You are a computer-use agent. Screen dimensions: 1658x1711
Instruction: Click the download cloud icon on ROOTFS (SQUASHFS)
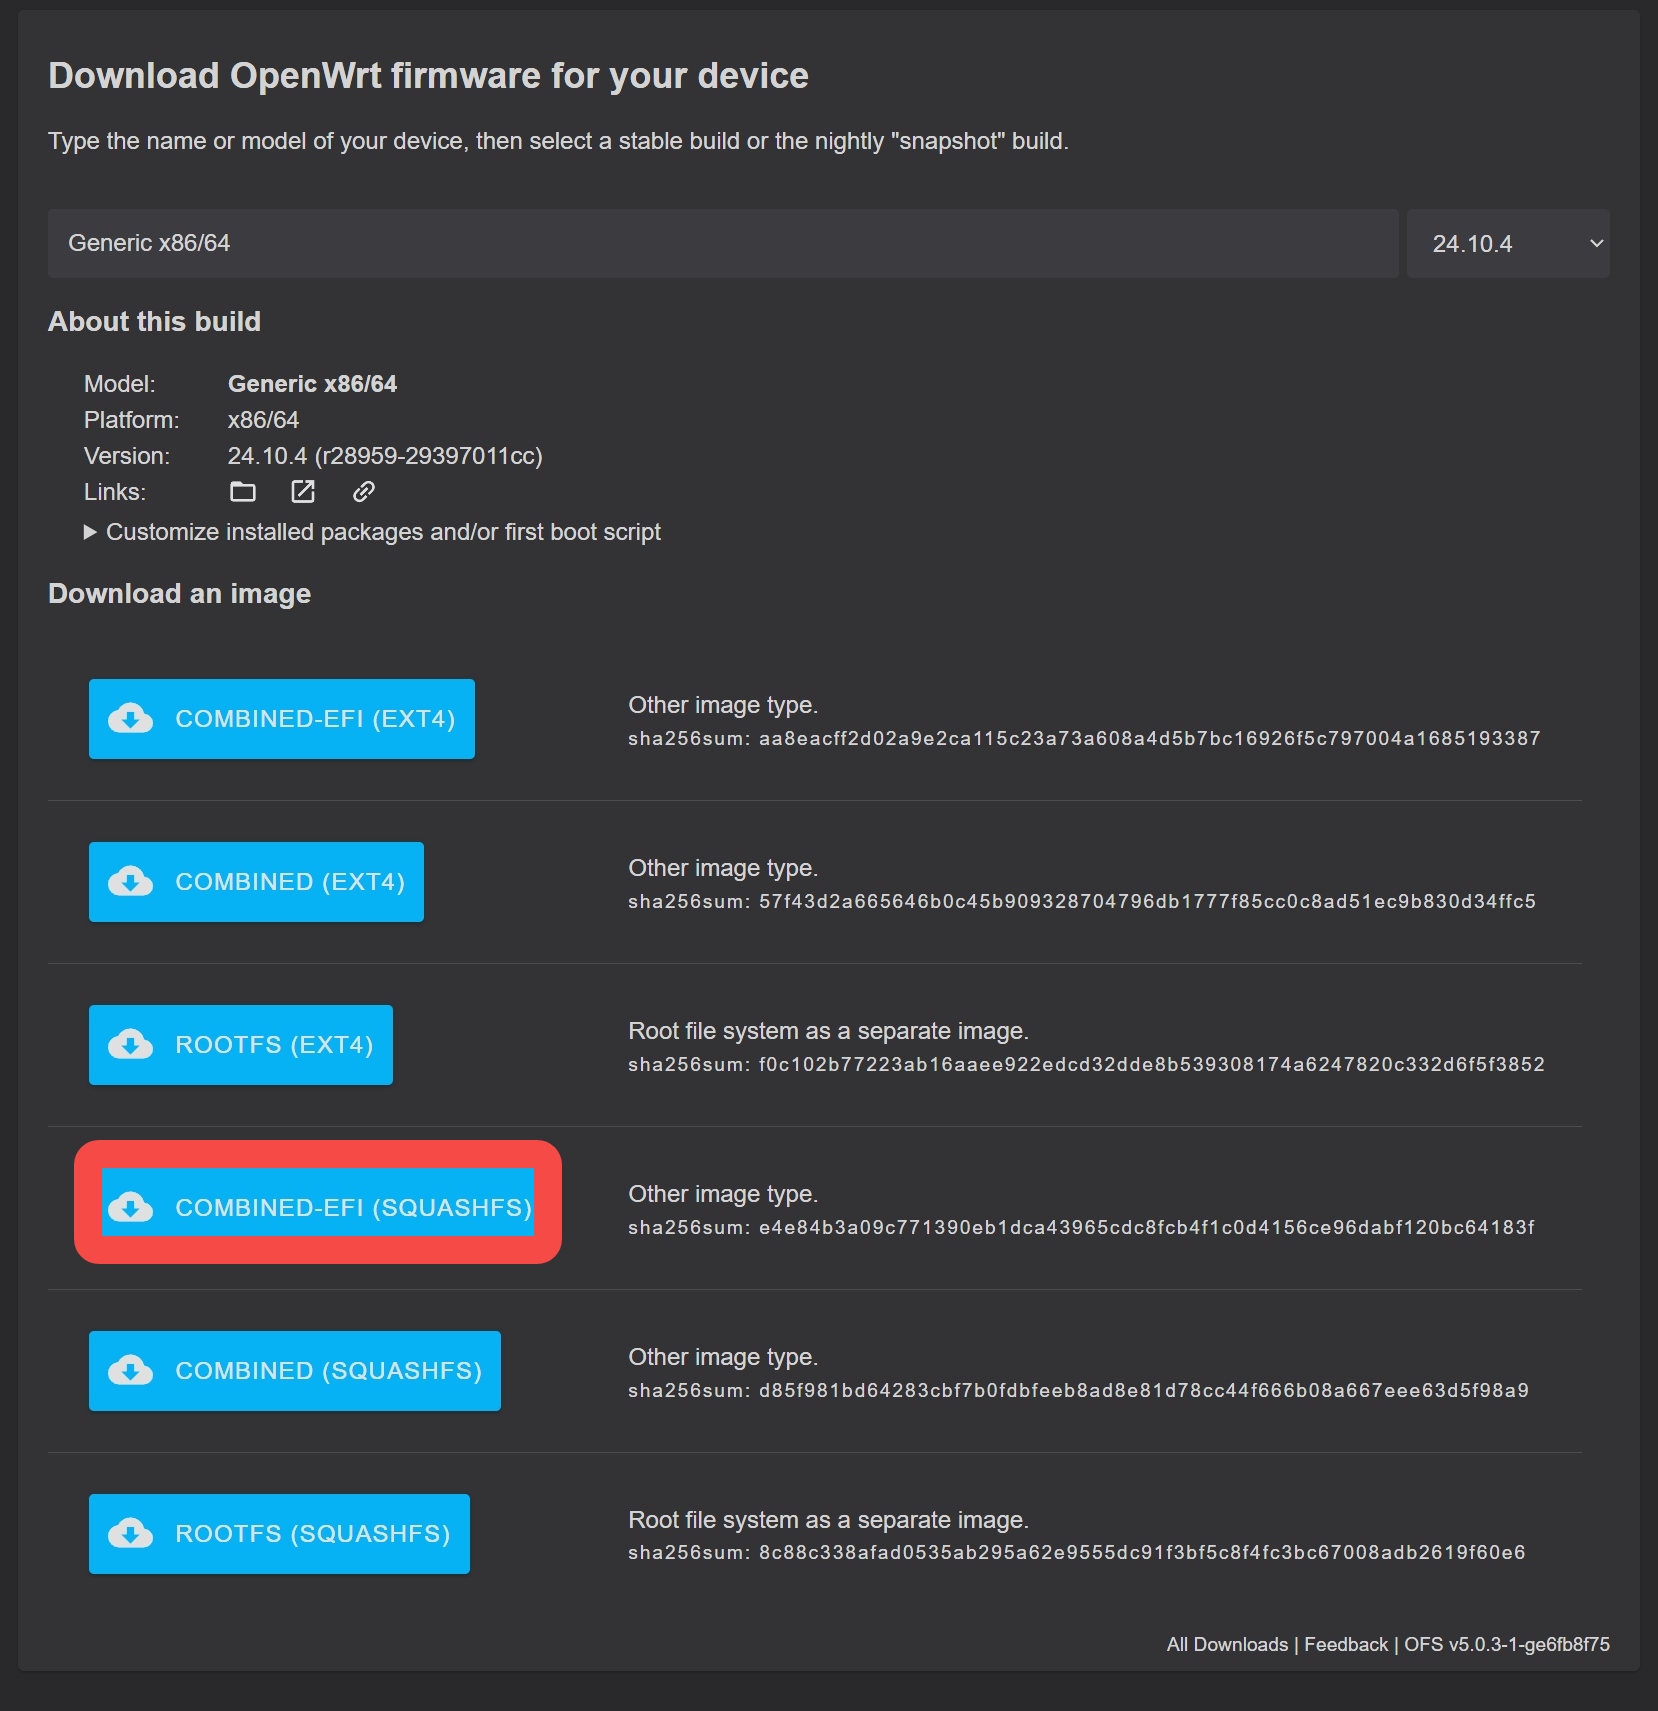(130, 1534)
